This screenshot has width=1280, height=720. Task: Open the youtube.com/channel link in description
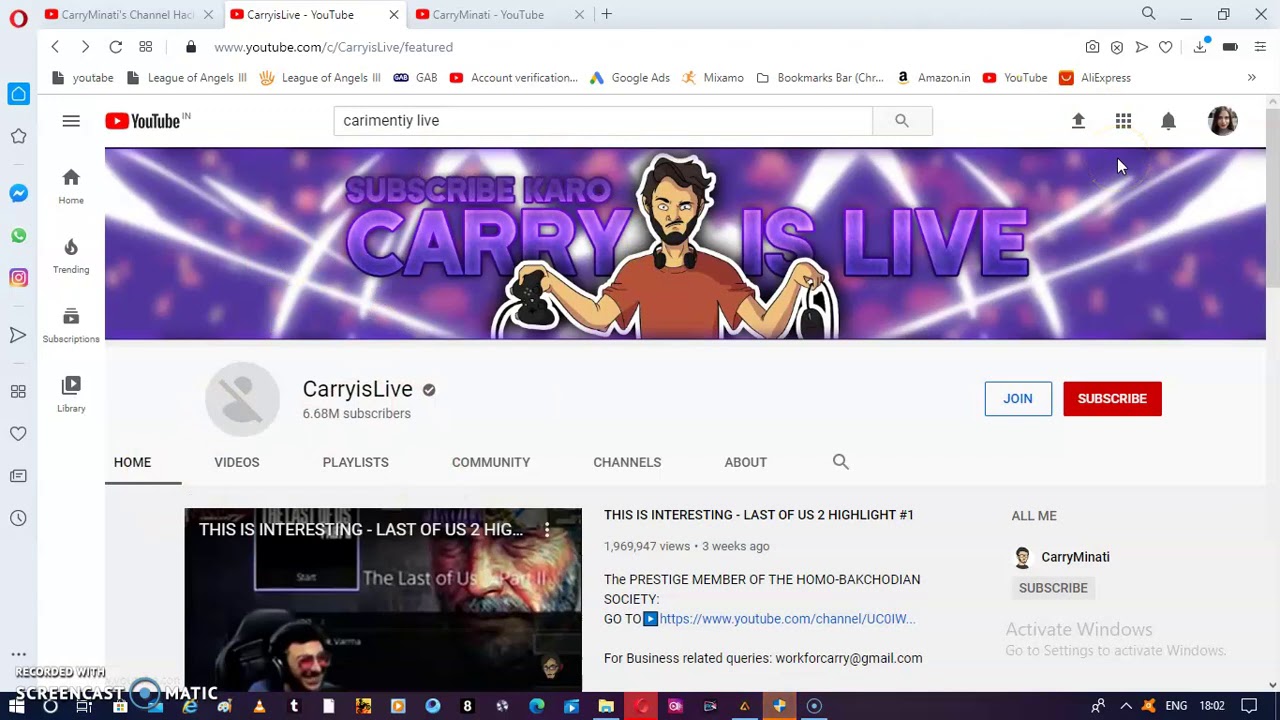tap(787, 619)
